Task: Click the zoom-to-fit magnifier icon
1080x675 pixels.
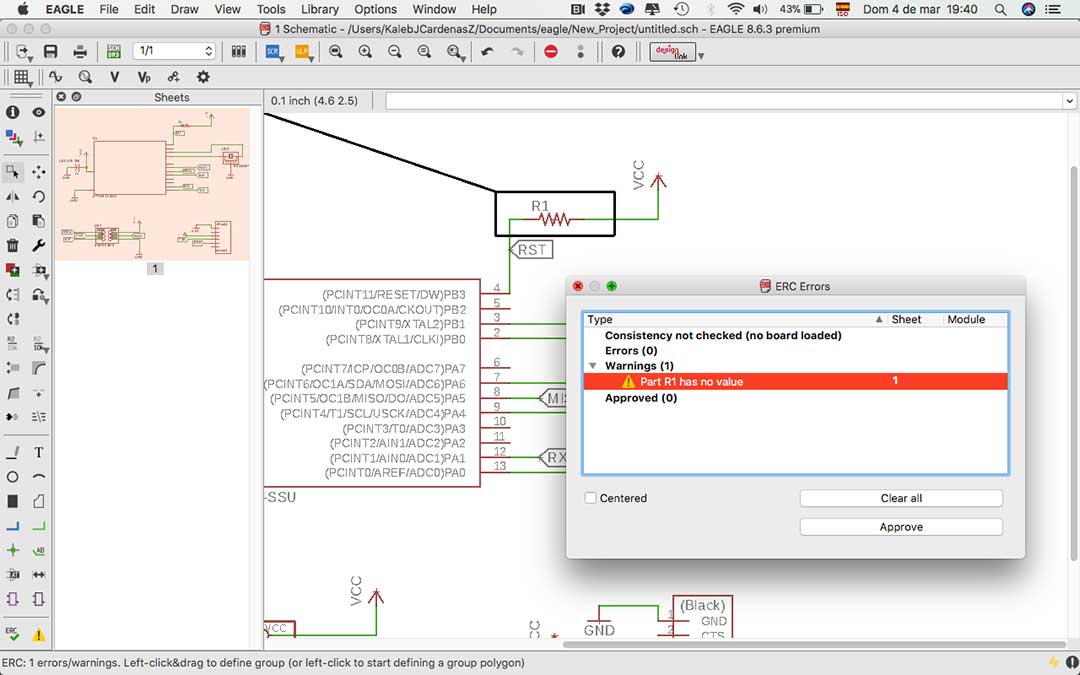Action: [335, 52]
